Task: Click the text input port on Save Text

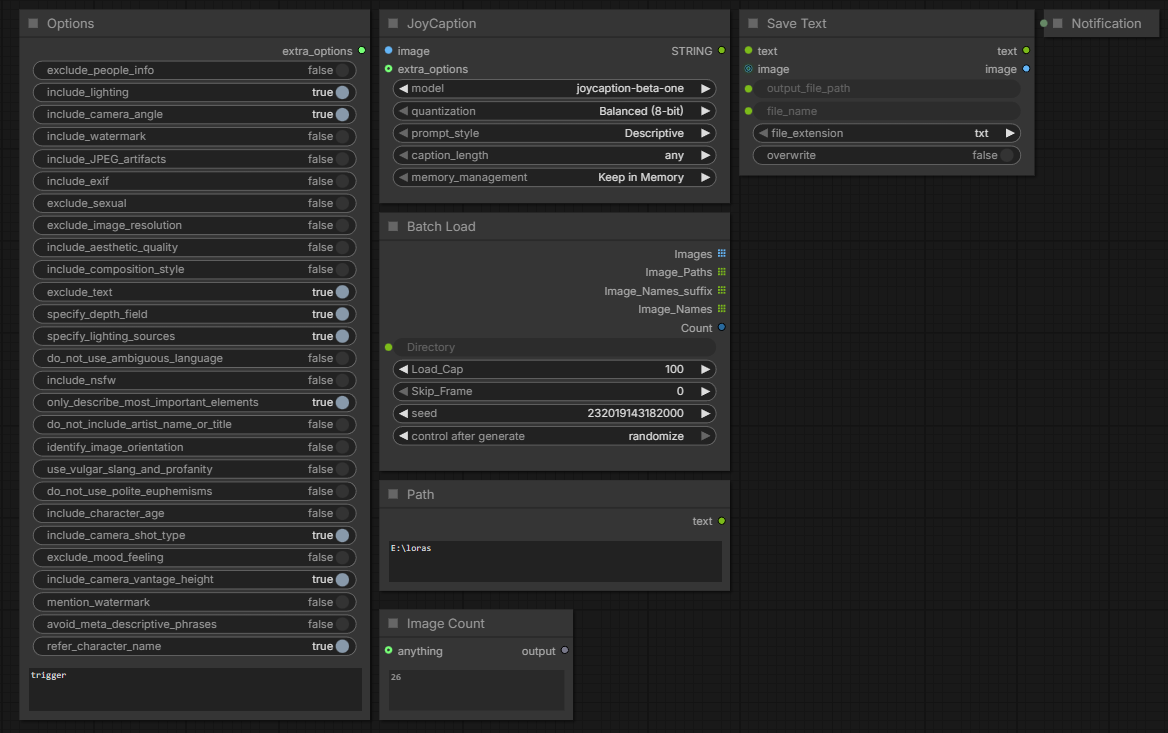Action: click(749, 51)
